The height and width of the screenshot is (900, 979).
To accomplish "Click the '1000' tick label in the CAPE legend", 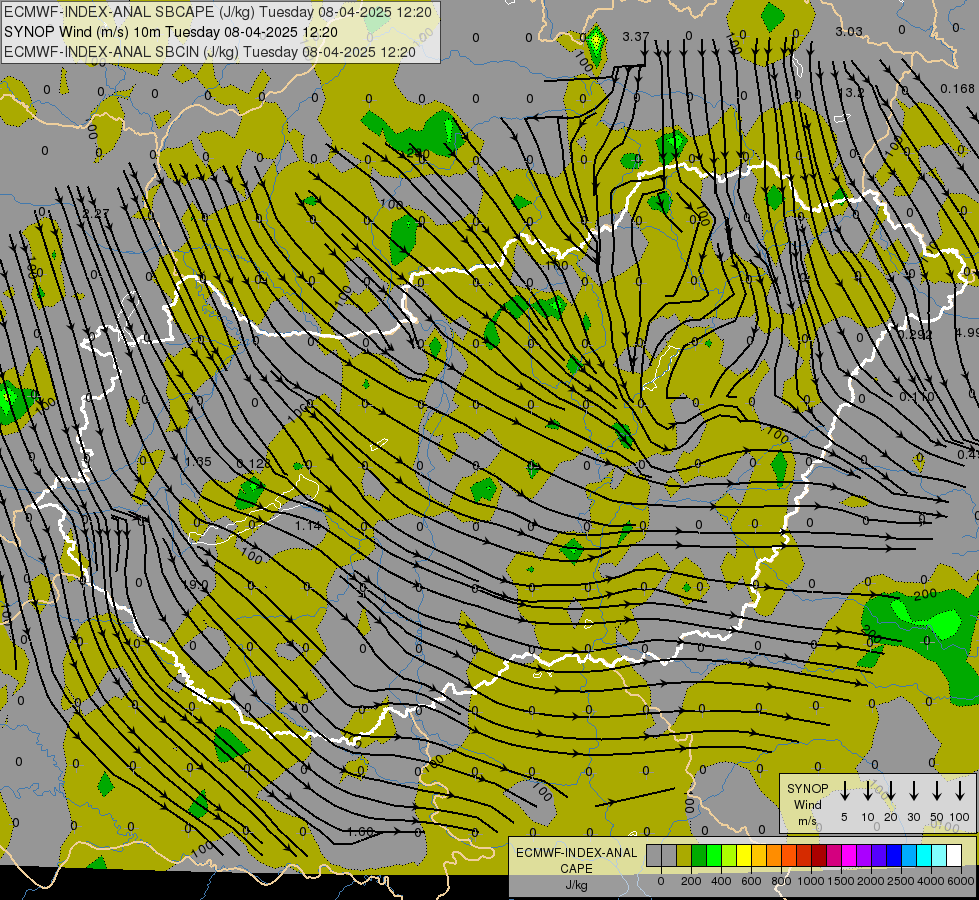I will pos(811,881).
